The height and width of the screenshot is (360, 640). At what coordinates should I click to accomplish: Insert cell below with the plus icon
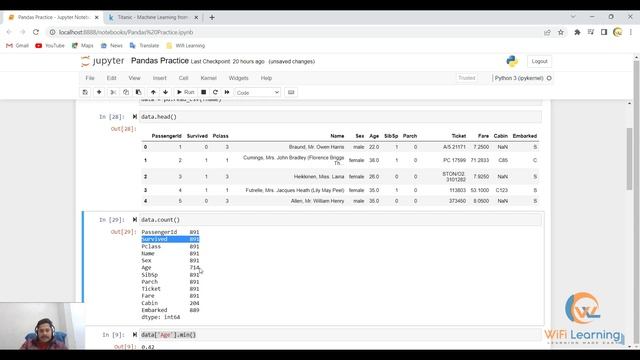pyautogui.click(x=99, y=92)
